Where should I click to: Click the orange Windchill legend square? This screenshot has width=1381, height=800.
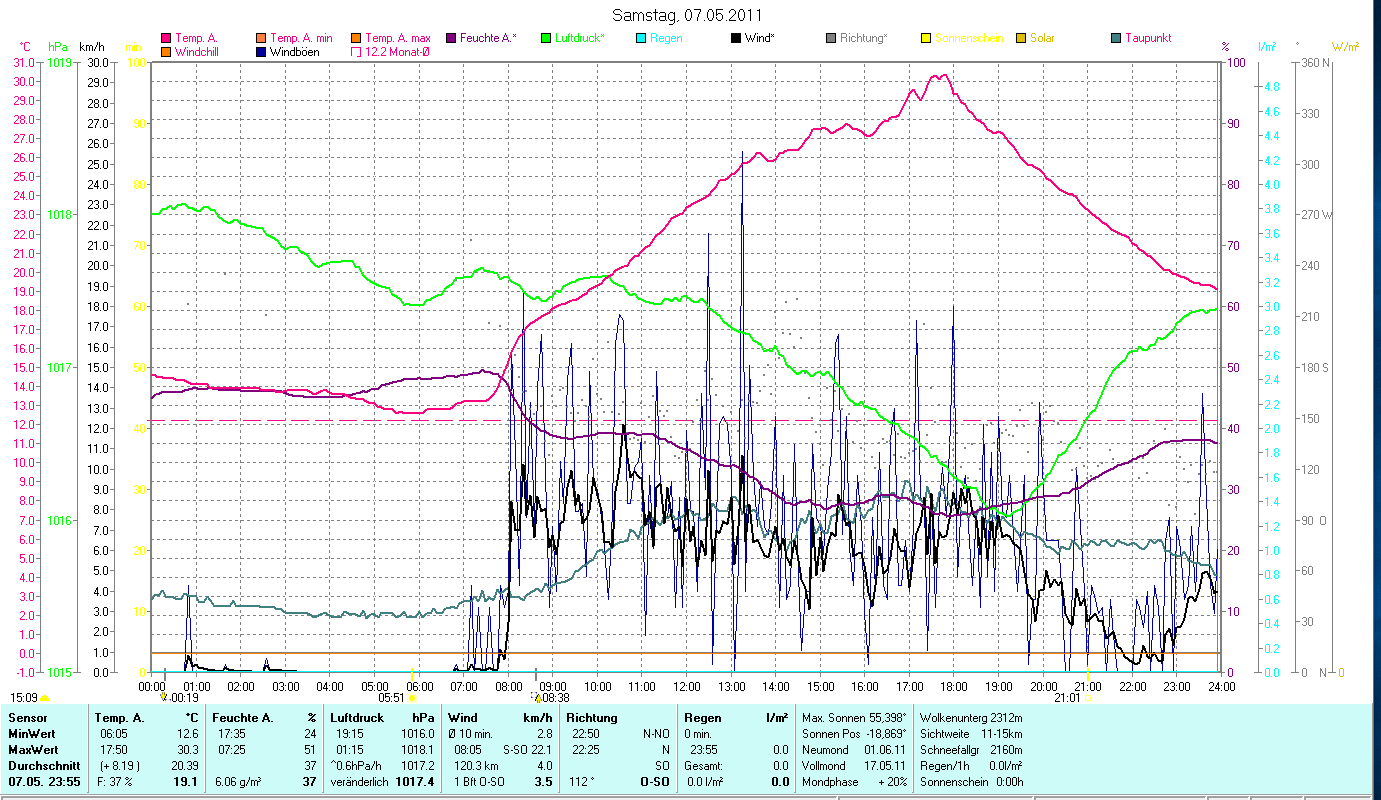(x=166, y=52)
